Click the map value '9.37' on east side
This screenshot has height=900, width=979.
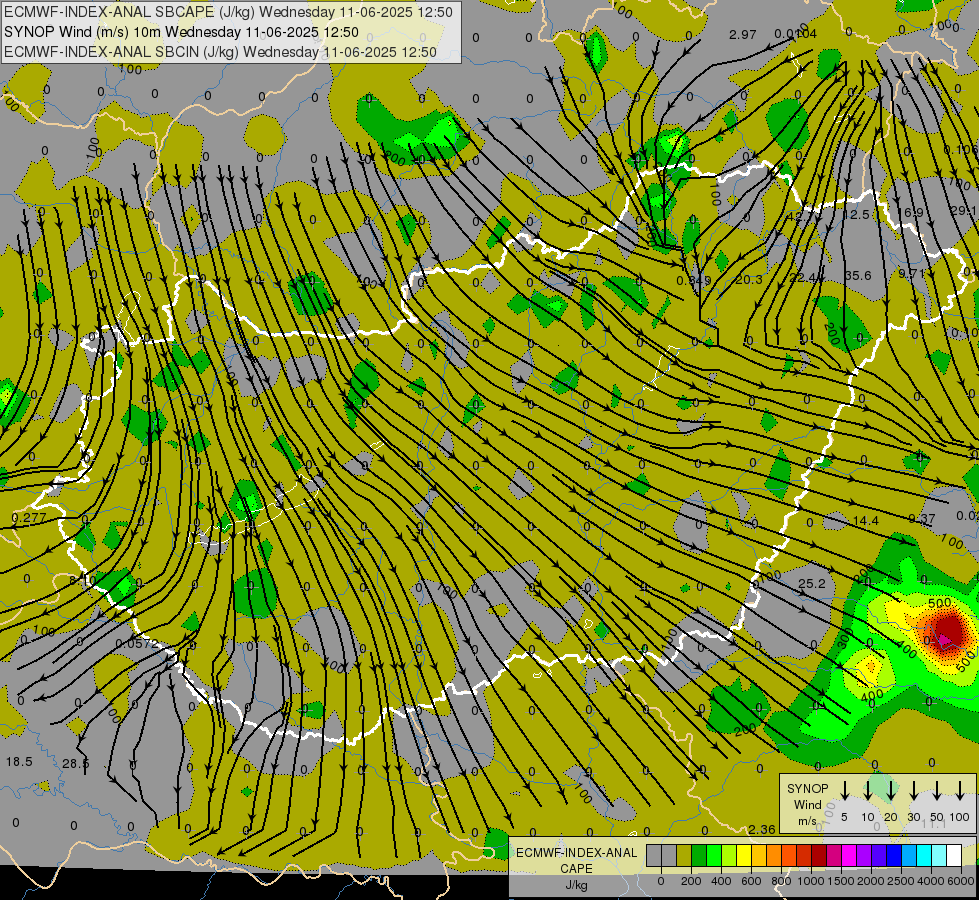coord(922,519)
